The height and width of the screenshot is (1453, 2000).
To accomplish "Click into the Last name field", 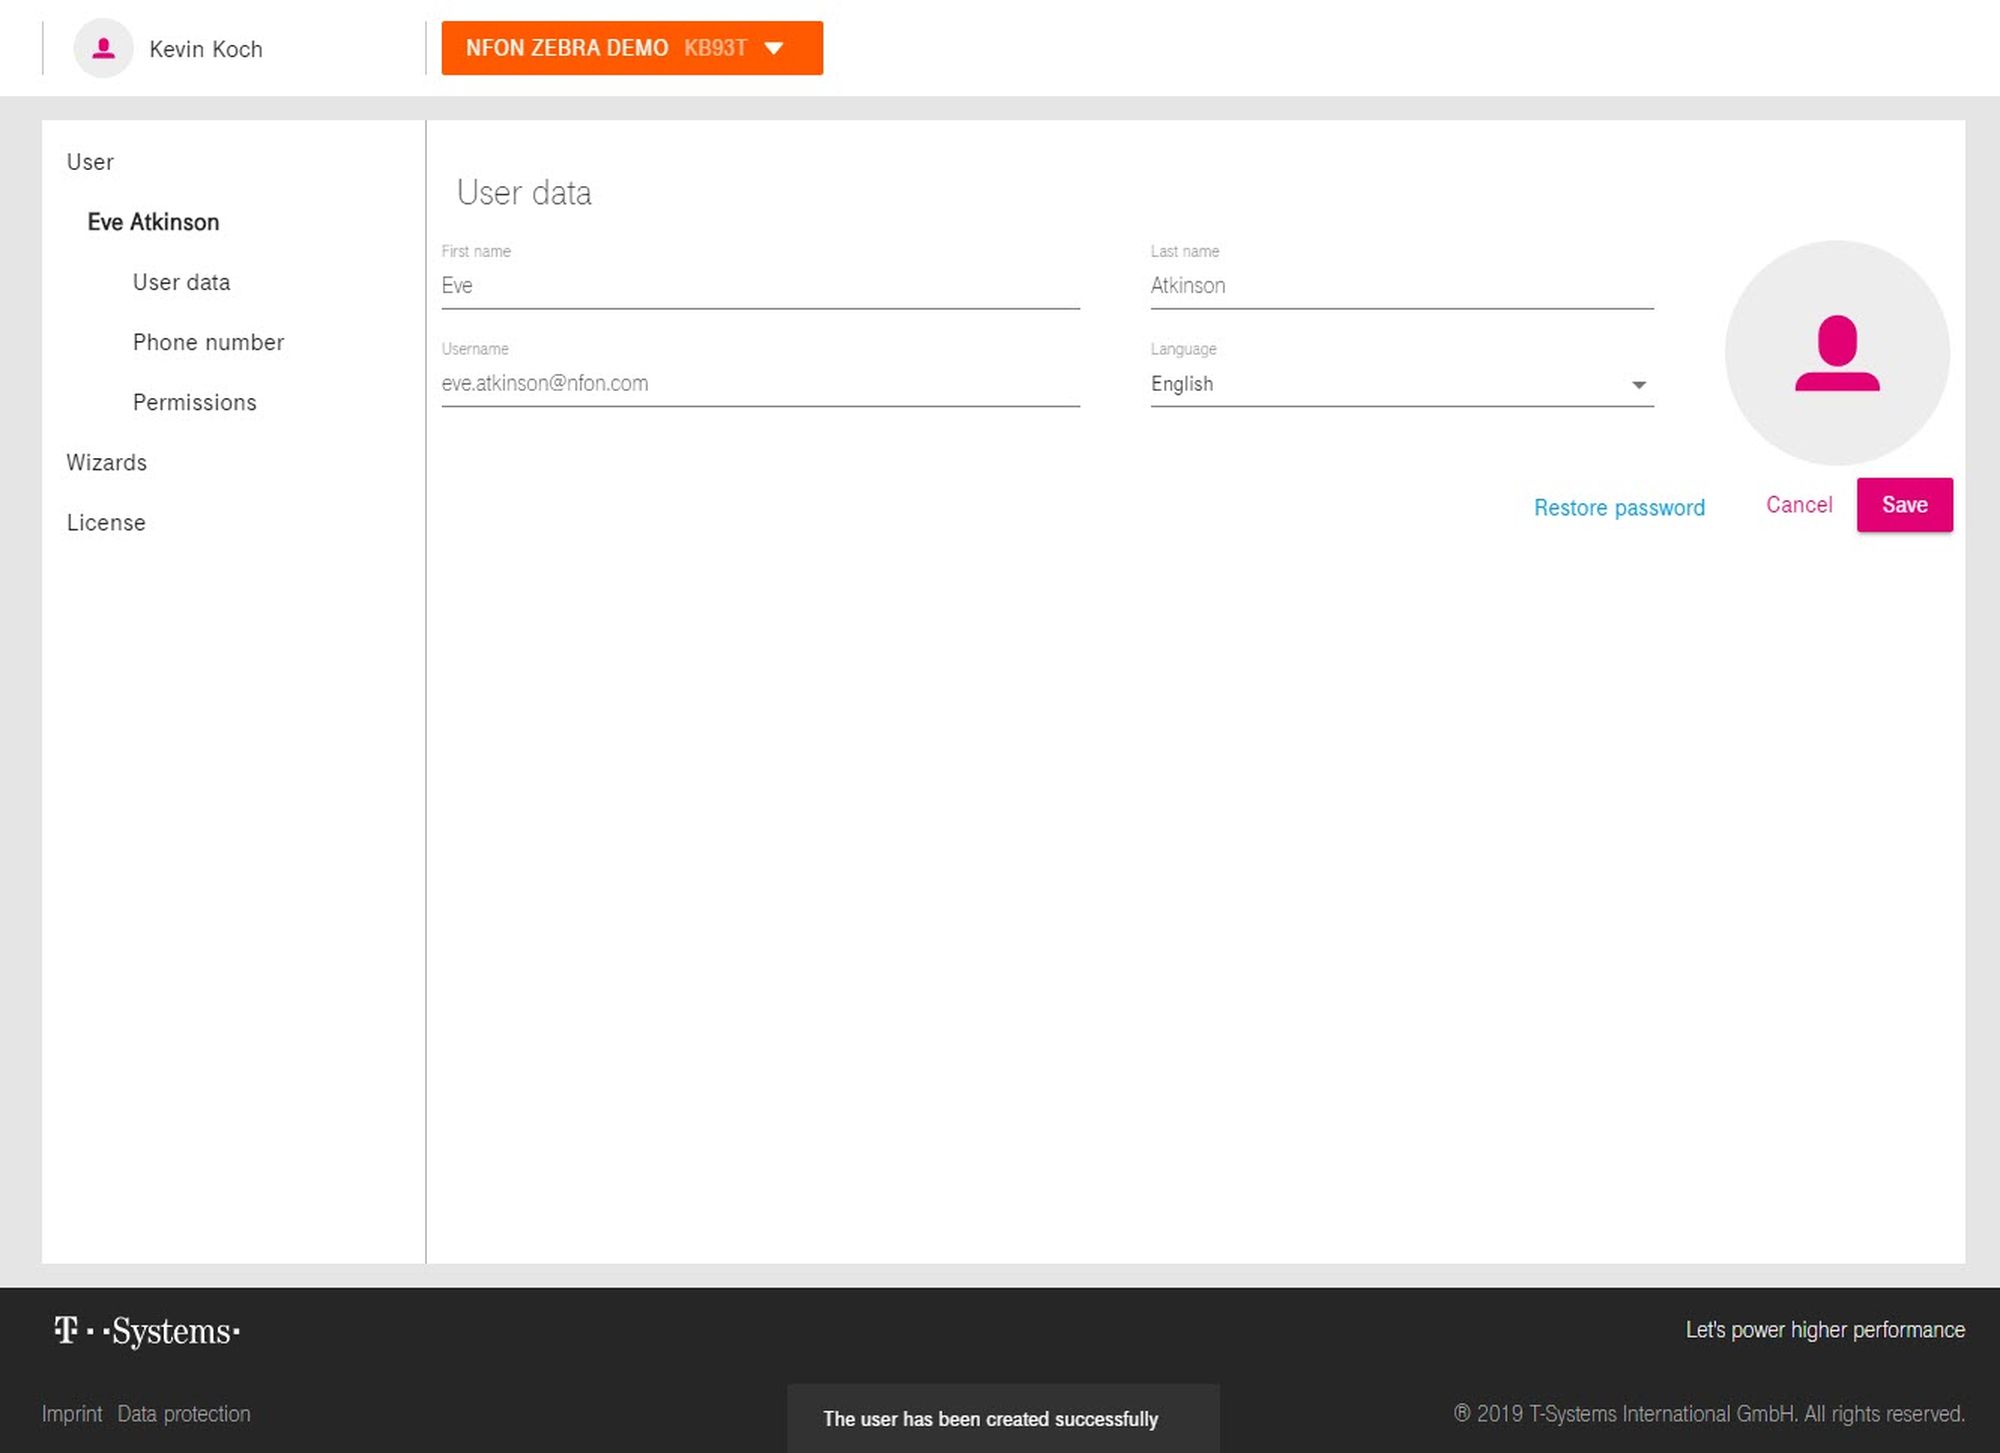I will coord(1400,286).
